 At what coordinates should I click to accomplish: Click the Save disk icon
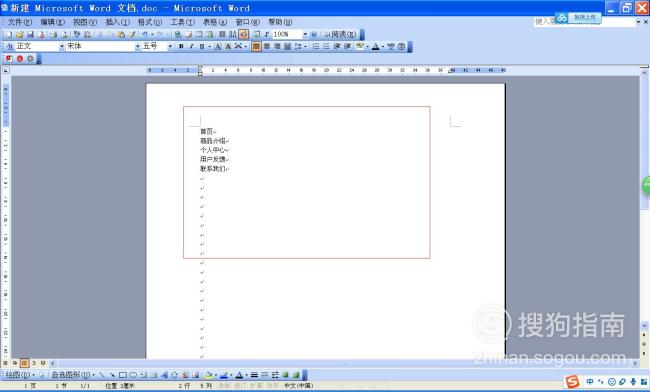(30, 34)
